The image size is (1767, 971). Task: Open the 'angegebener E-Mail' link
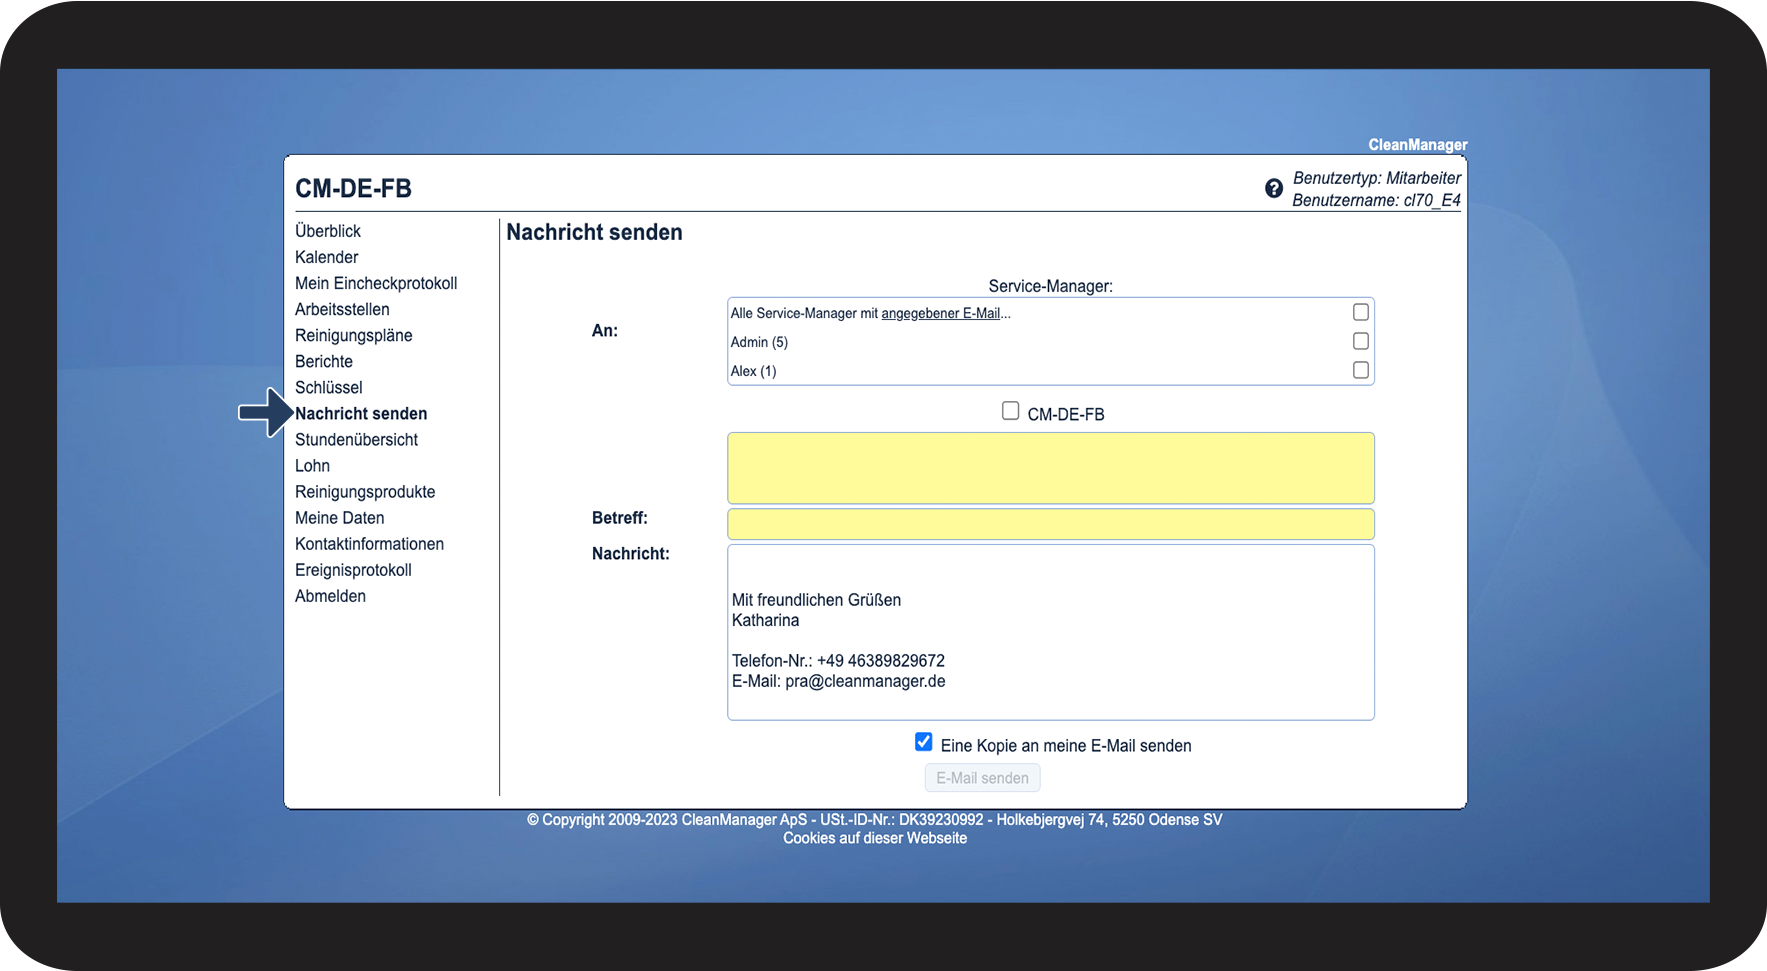tap(940, 314)
